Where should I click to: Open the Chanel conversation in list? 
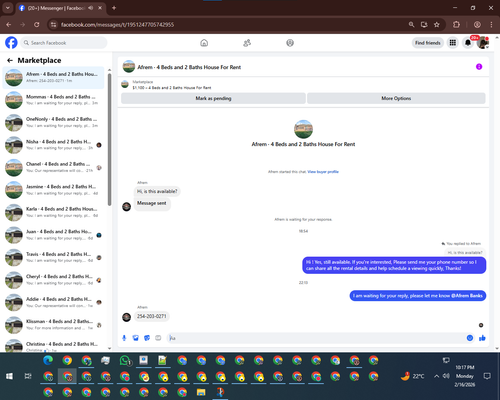pyautogui.click(x=53, y=167)
